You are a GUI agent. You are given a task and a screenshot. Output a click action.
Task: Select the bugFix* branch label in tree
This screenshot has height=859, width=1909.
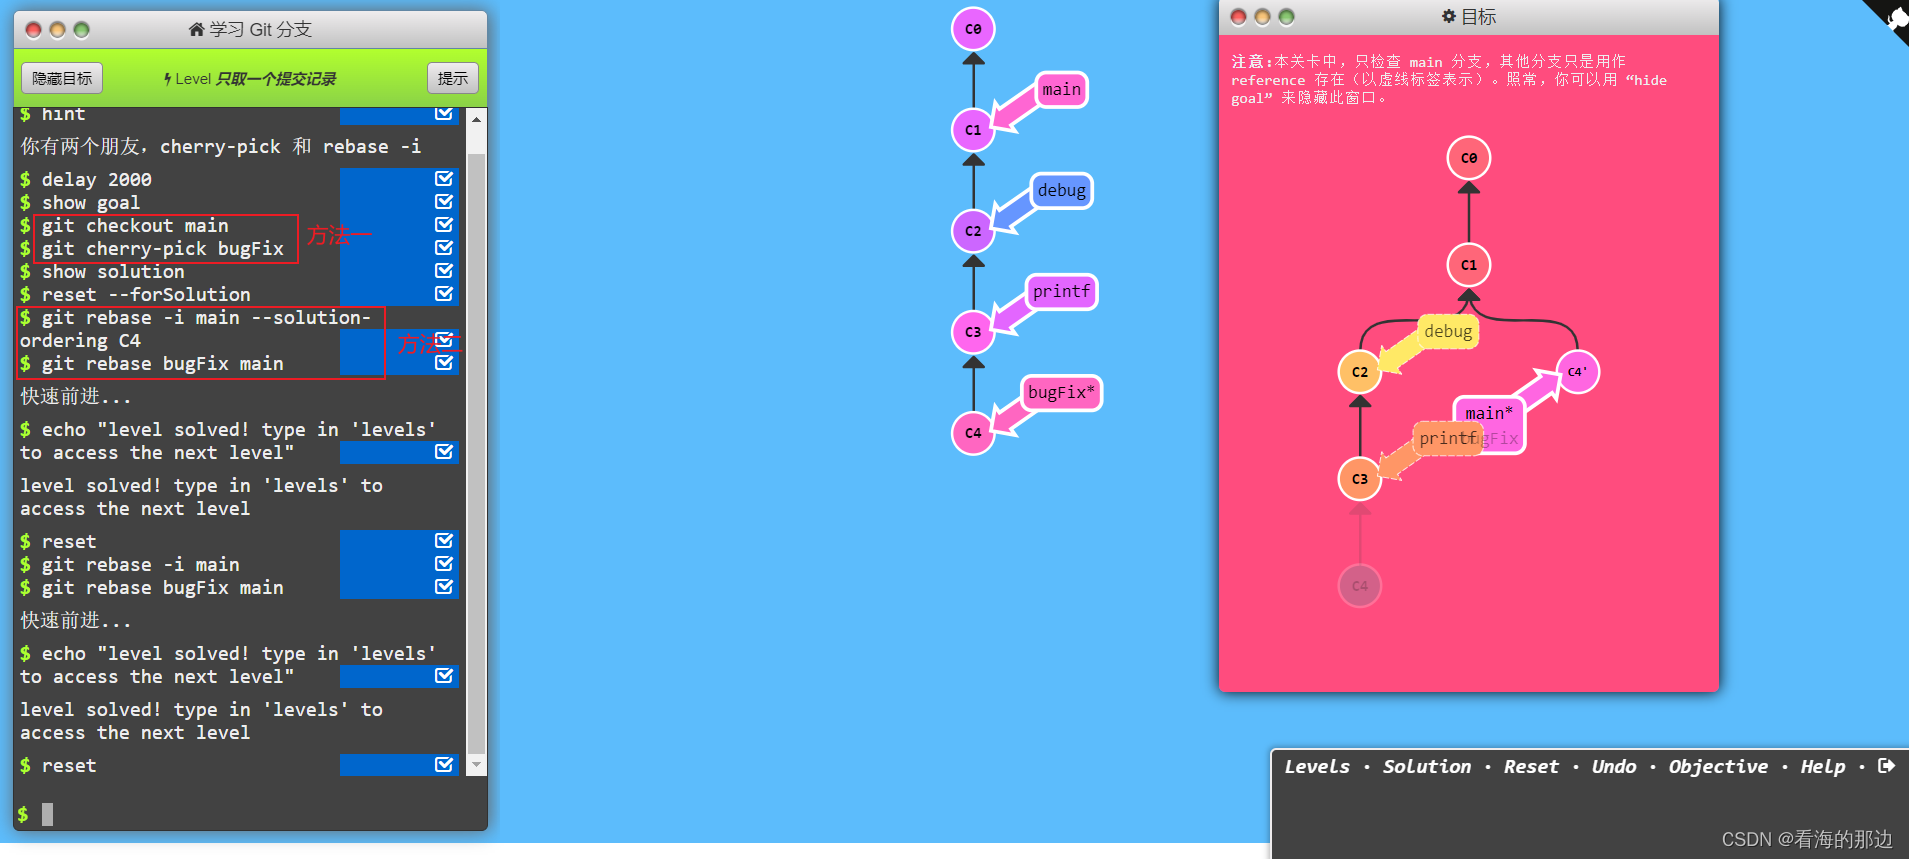1061,393
